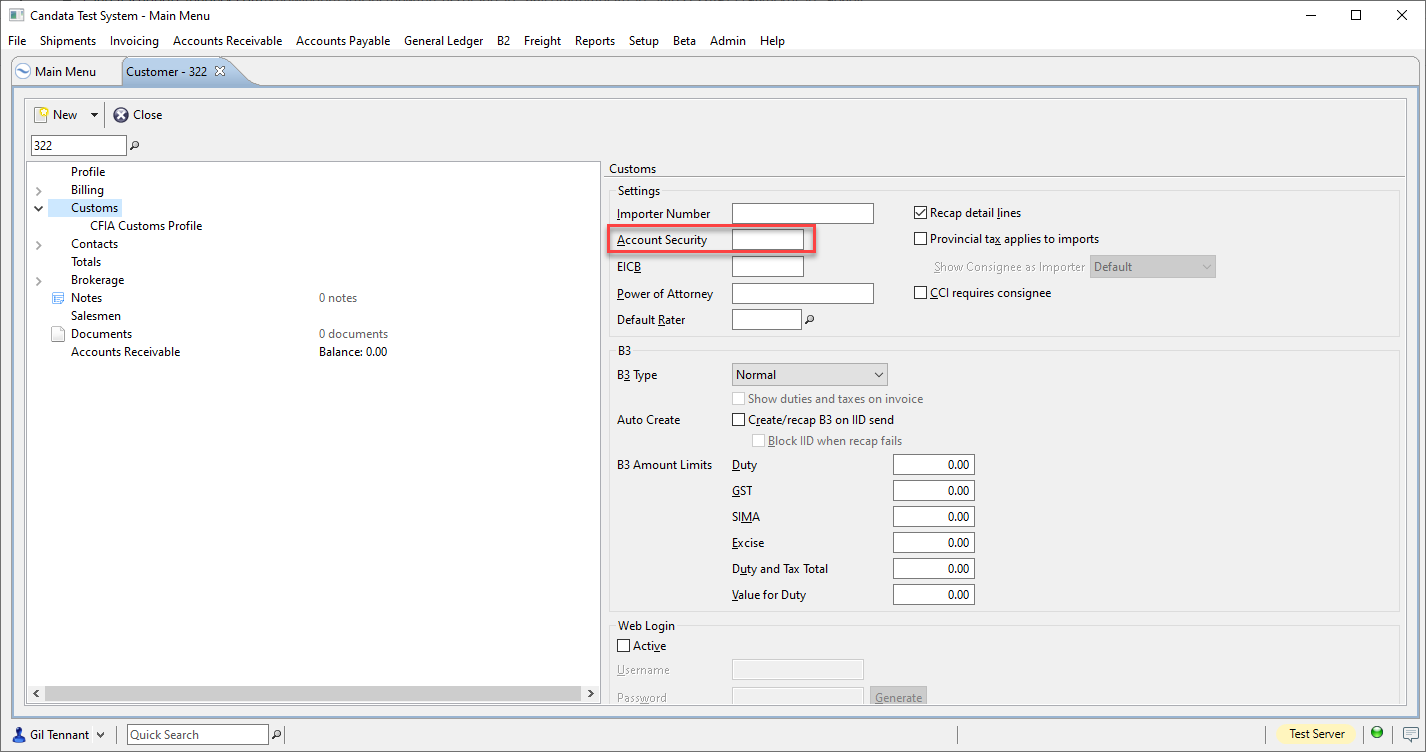The height and width of the screenshot is (752, 1426).
Task: Click Quick Search magnifier icon
Action: tap(277, 735)
